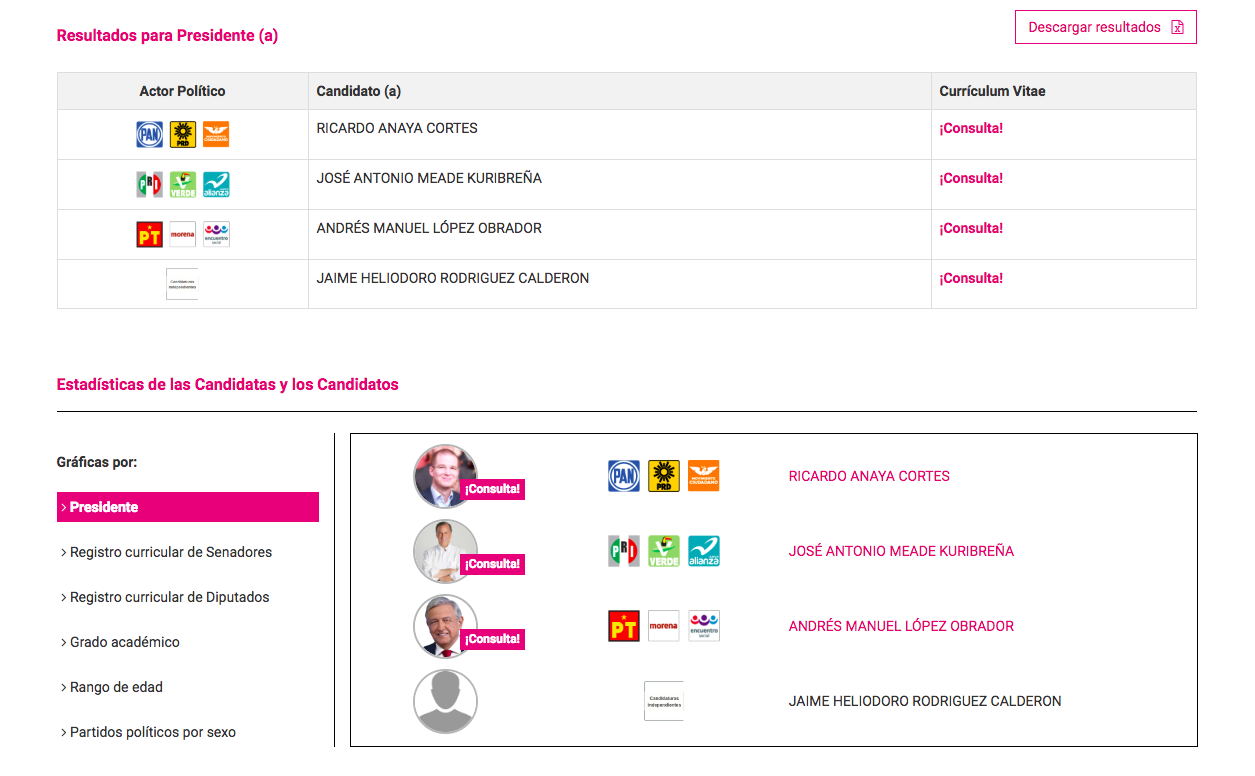Click the Nueva Alianza checkmark logo
Viewport: 1255px width, 776px height.
(x=215, y=184)
